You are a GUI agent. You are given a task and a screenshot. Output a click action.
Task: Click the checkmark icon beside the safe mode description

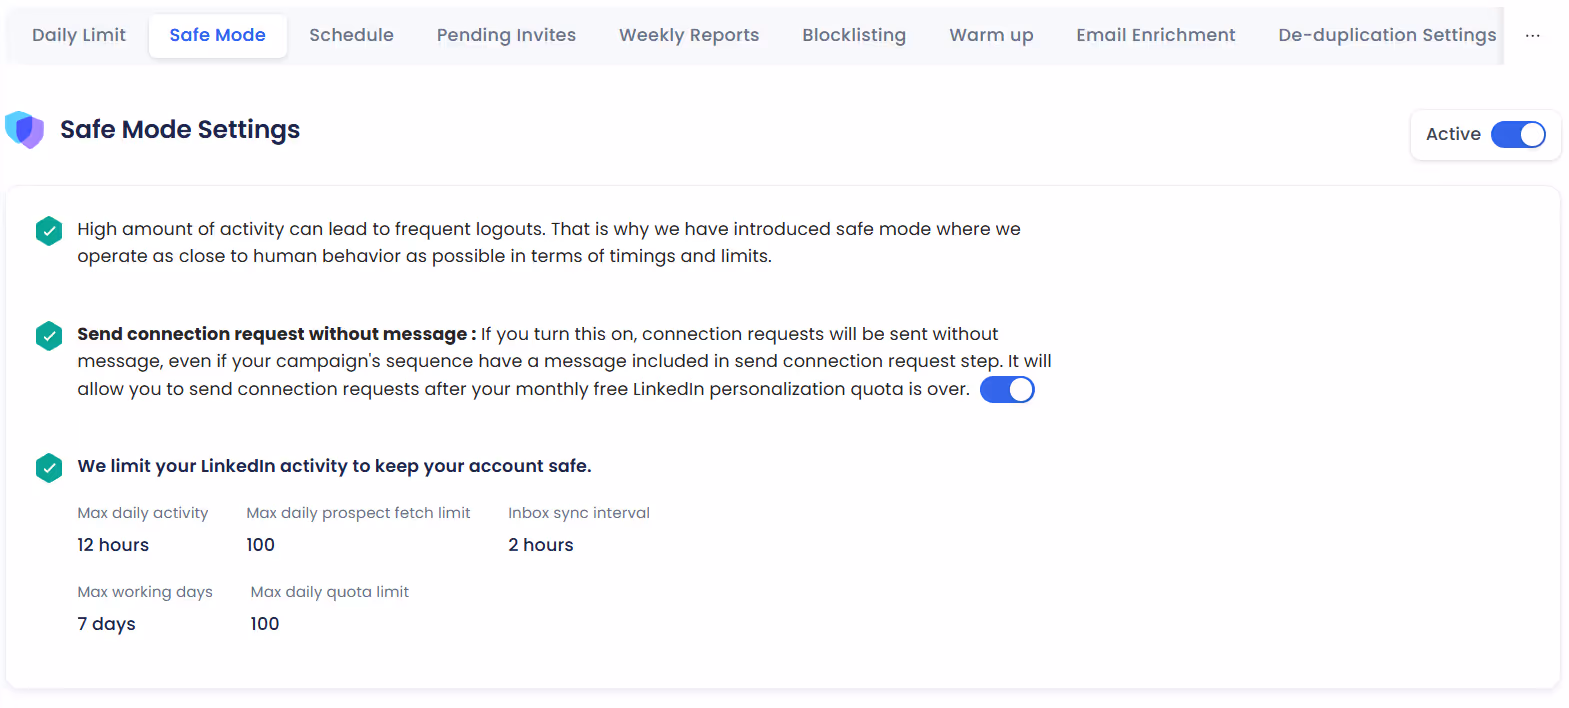(x=48, y=231)
